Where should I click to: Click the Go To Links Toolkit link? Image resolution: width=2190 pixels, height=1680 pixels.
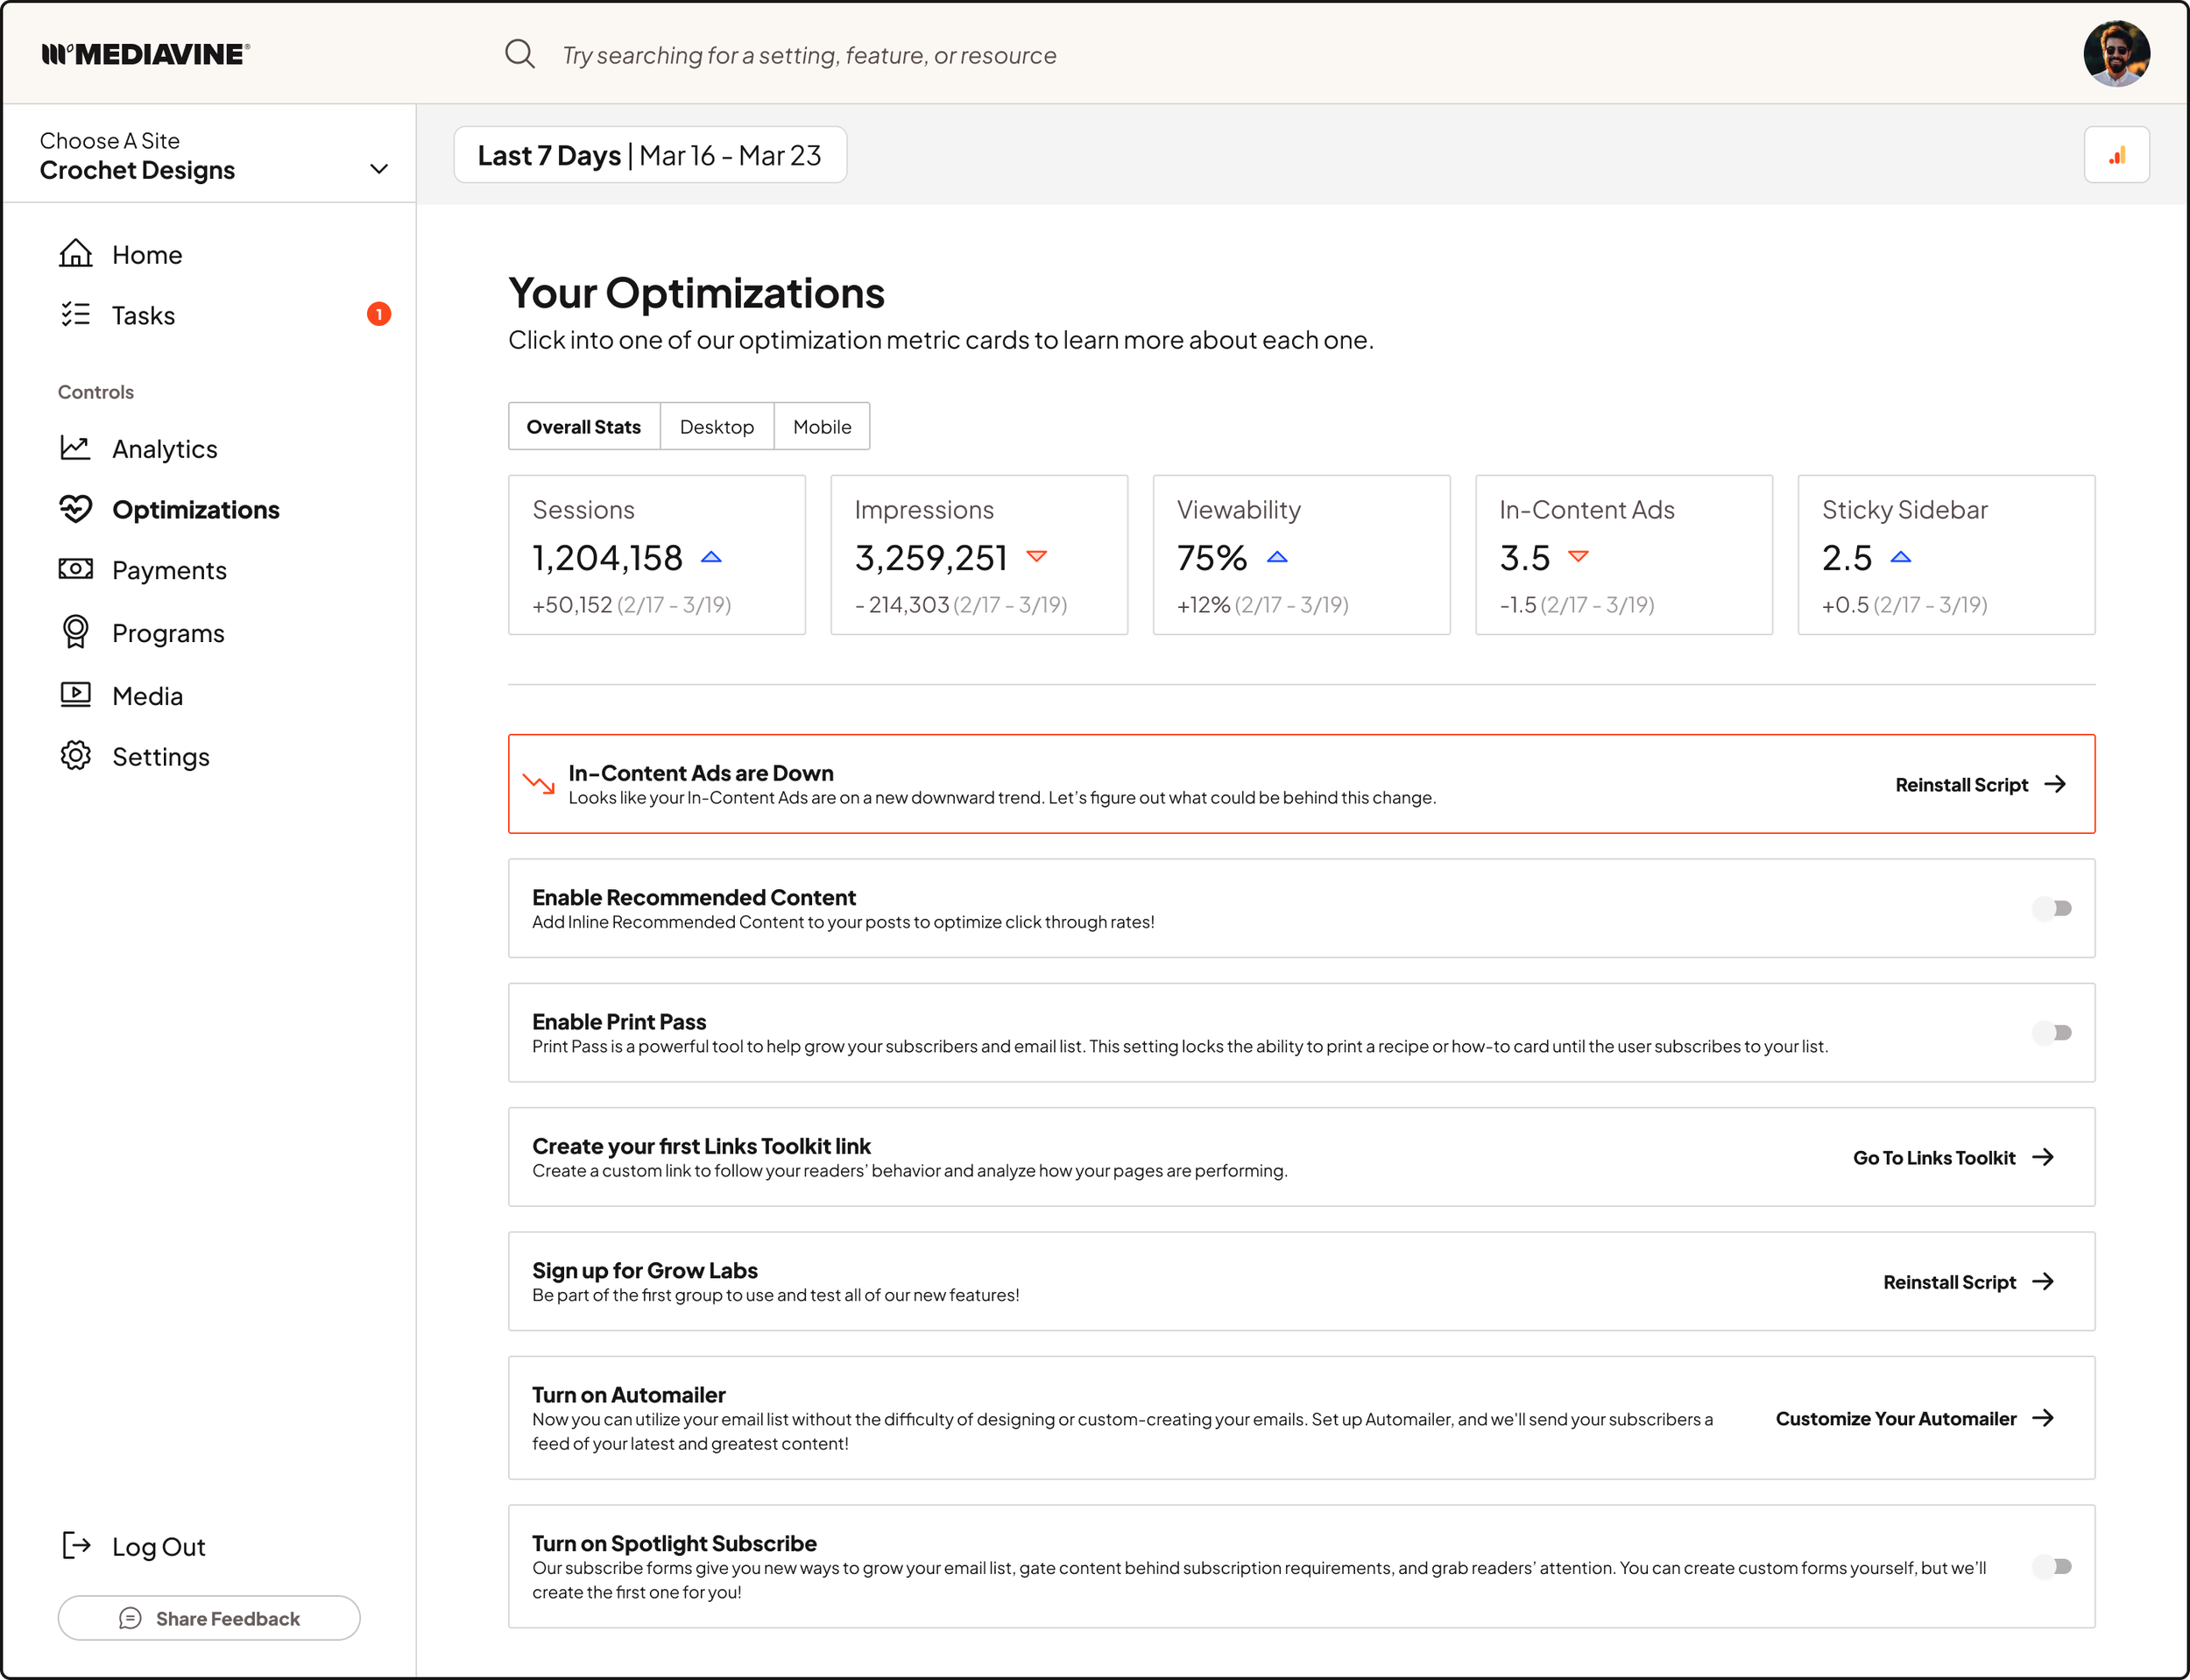[x=1952, y=1157]
